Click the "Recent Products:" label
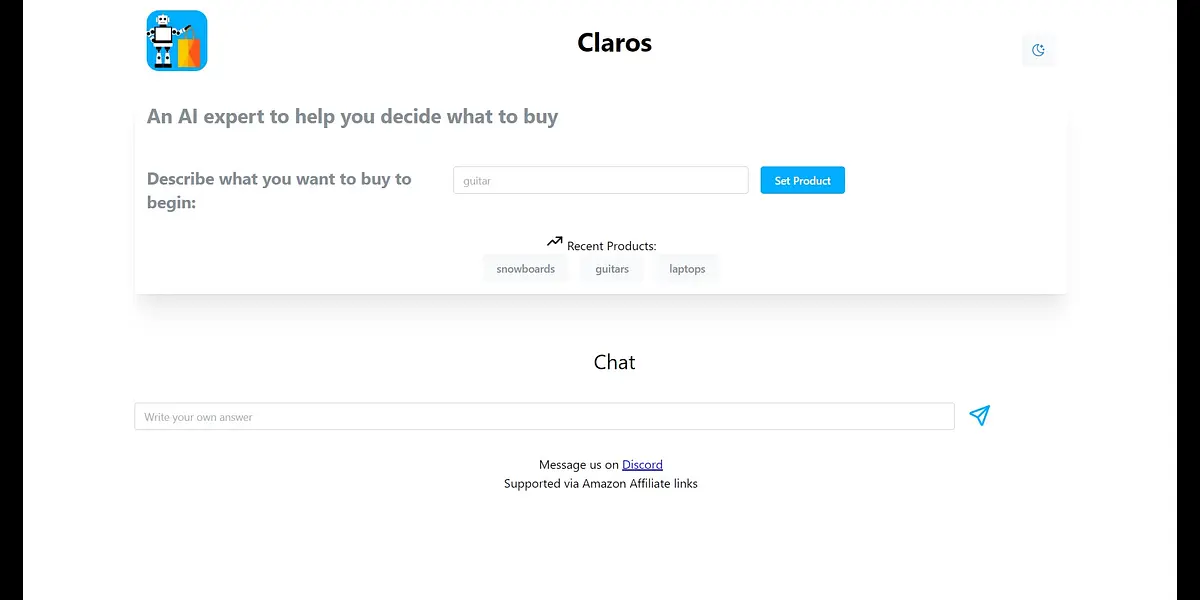The image size is (1200, 600). point(611,246)
